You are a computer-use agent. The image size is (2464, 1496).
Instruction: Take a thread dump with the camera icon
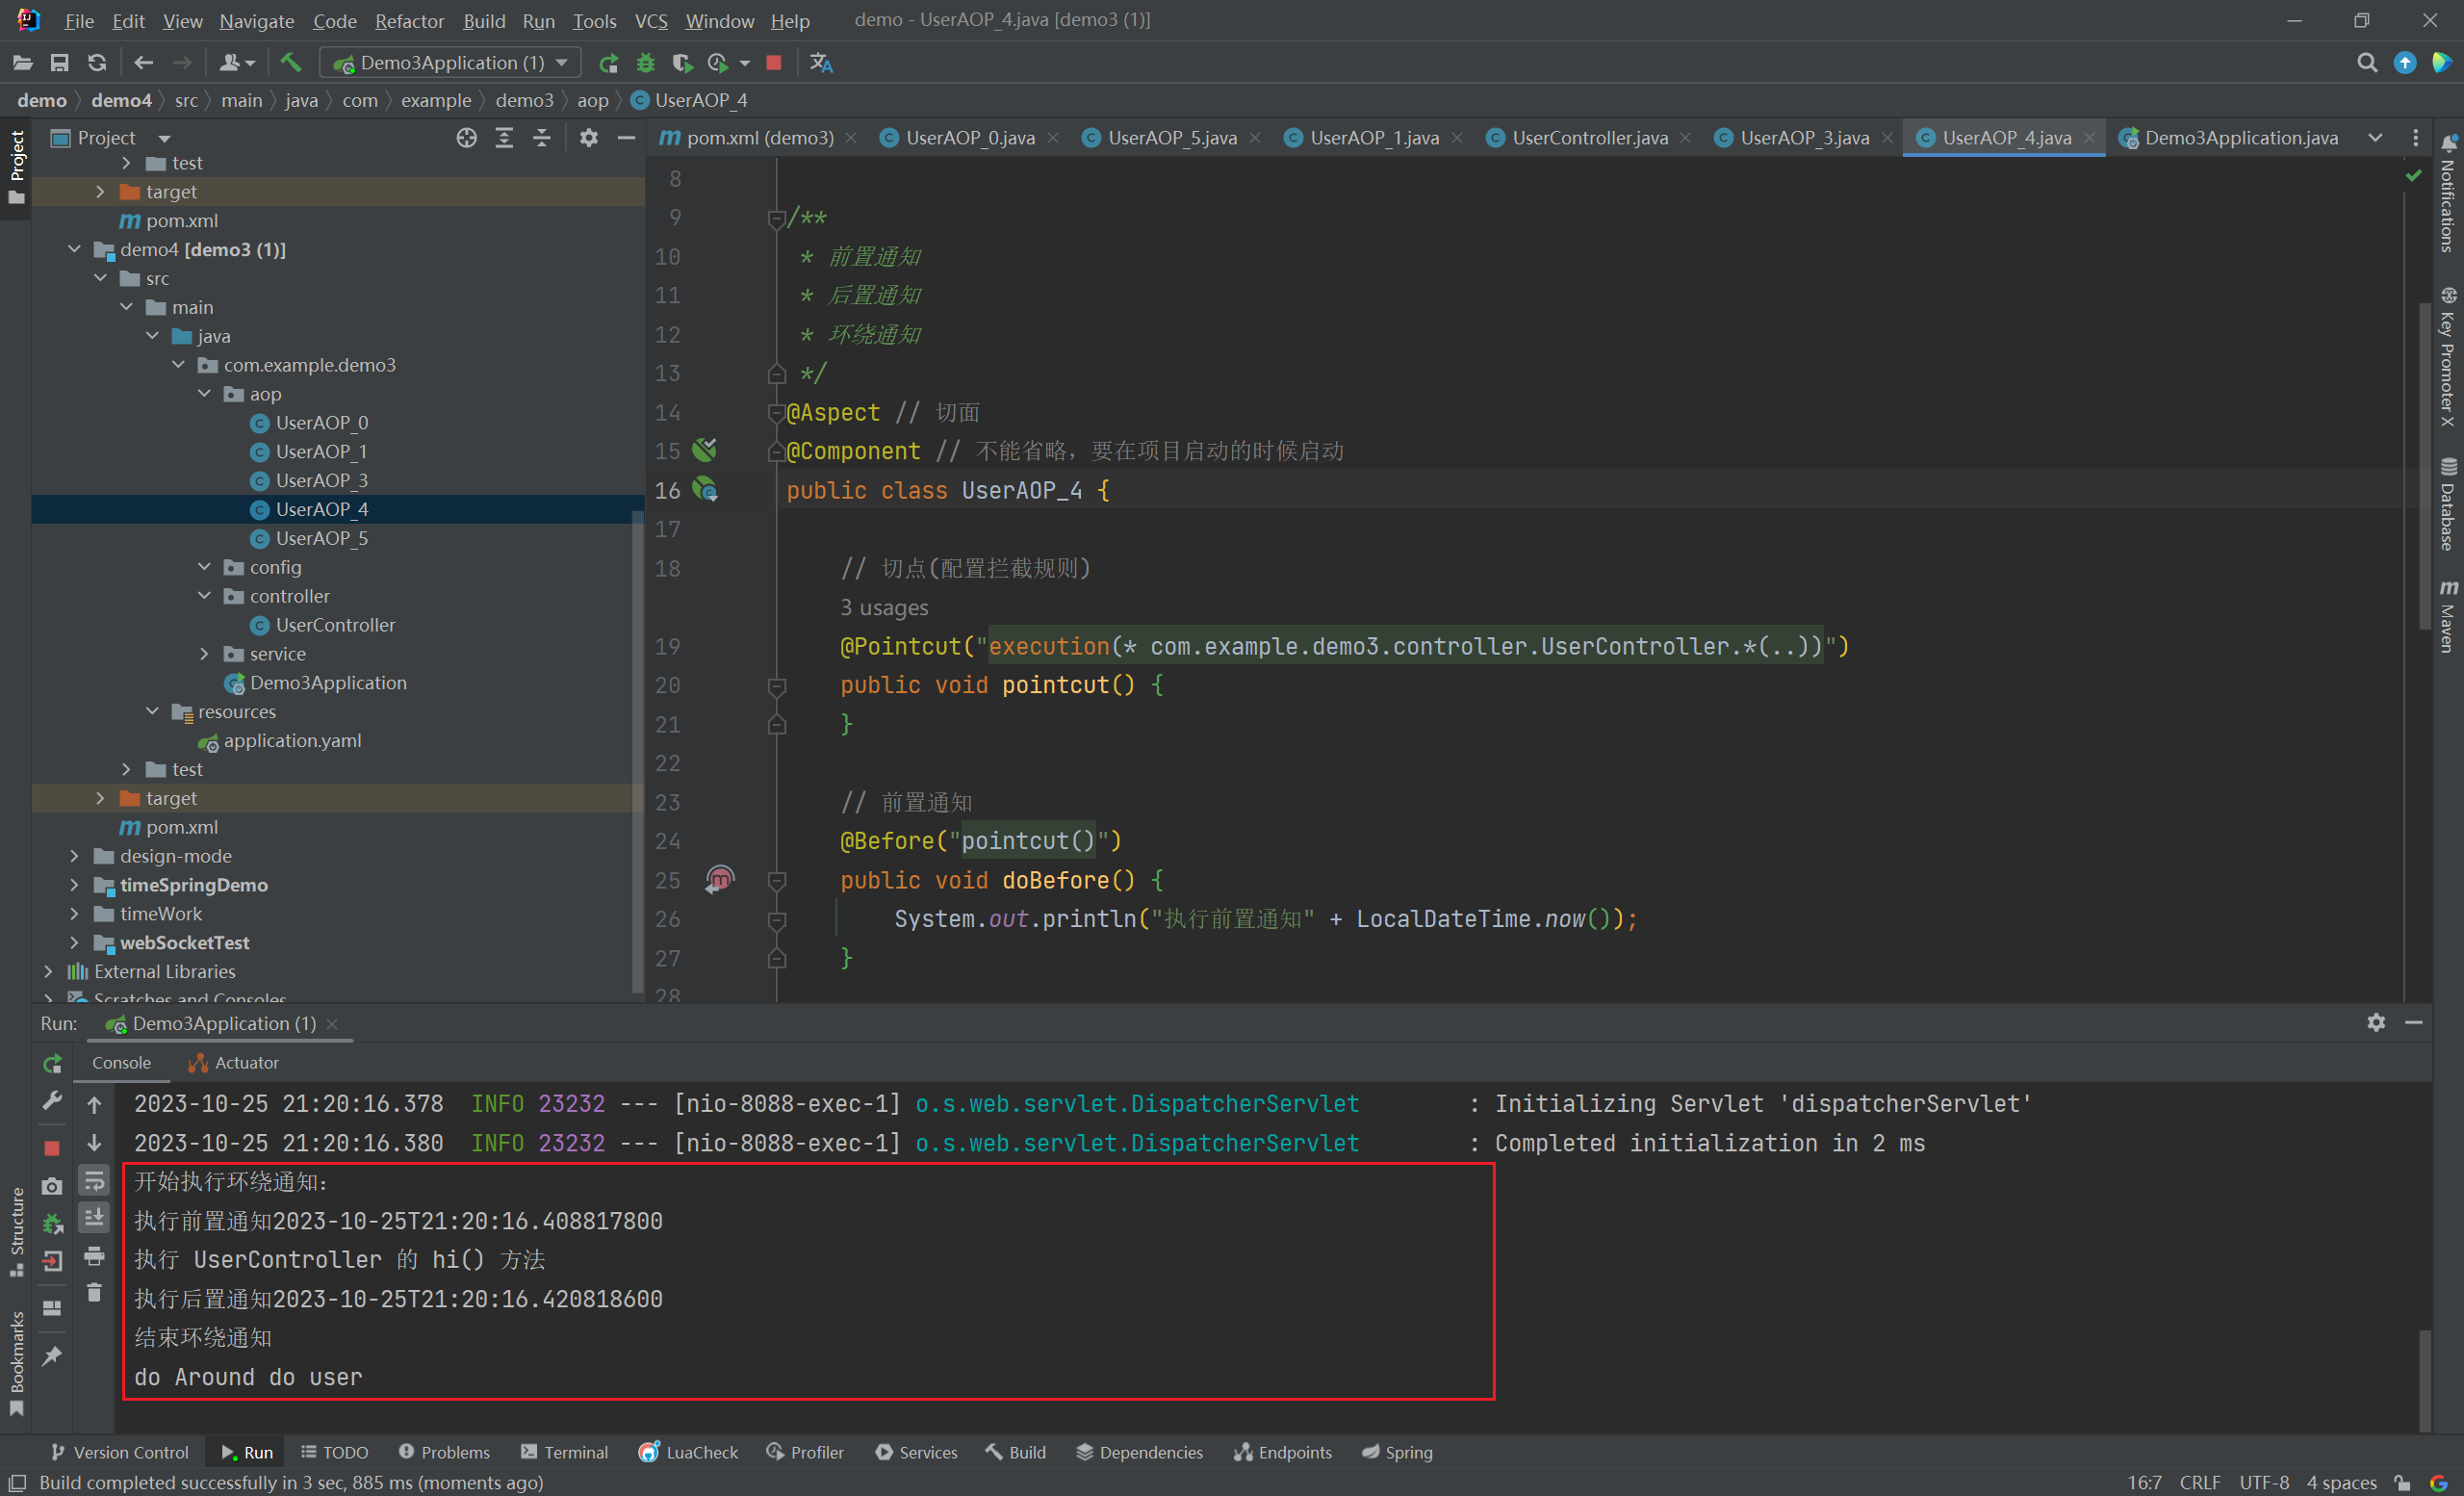coord(52,1186)
